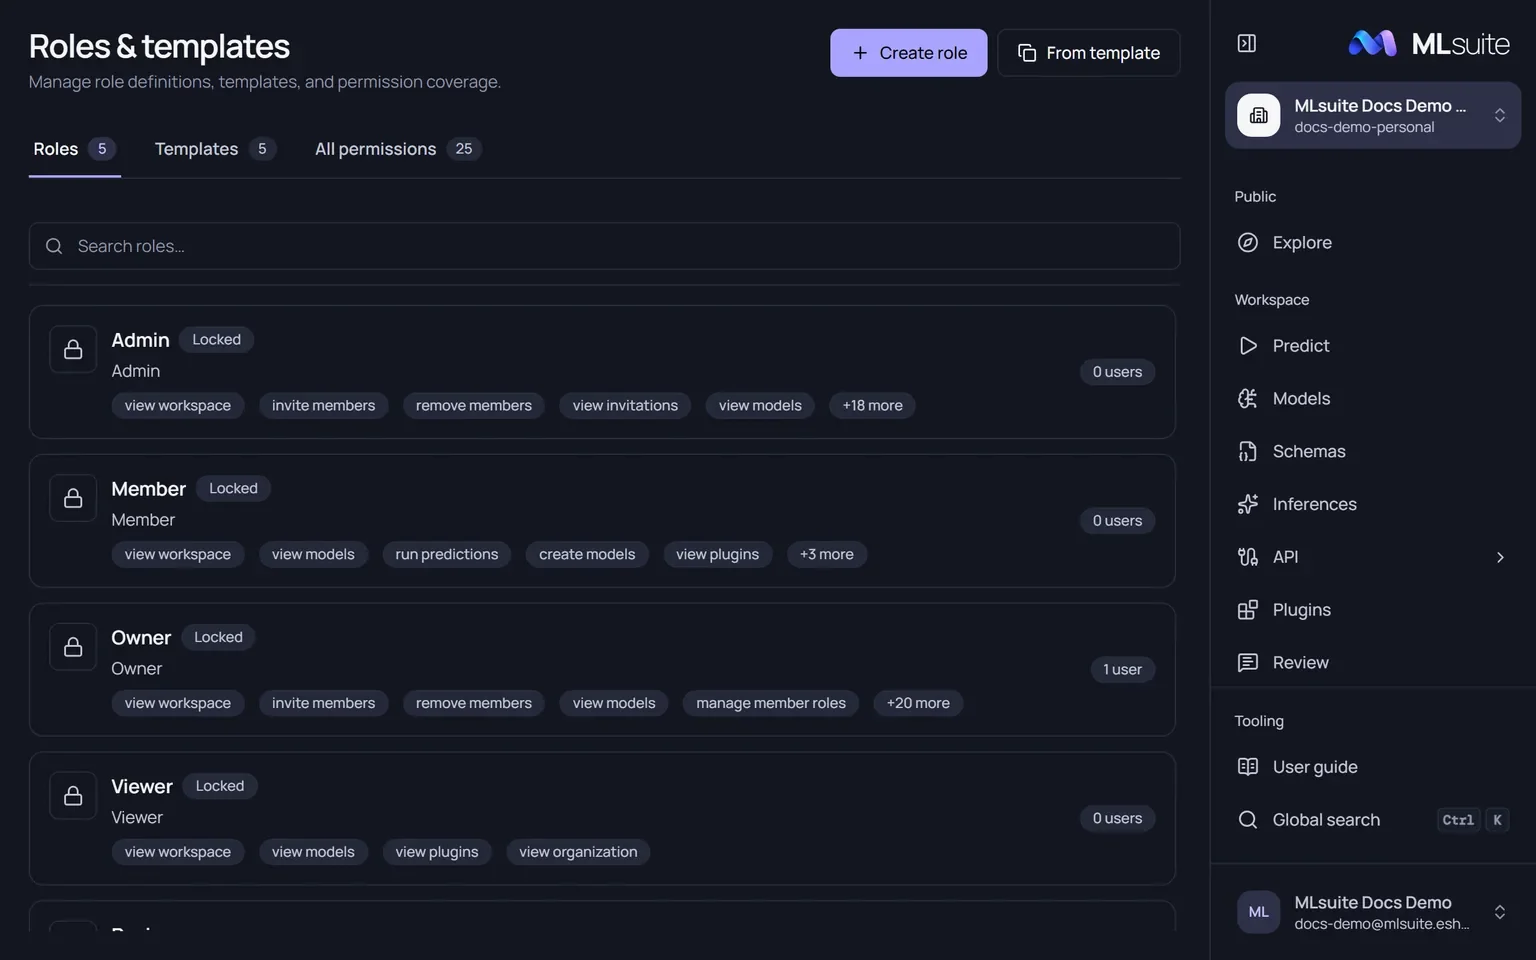Open the workspace switcher chevrons
Viewport: 1536px width, 960px height.
click(x=1500, y=115)
